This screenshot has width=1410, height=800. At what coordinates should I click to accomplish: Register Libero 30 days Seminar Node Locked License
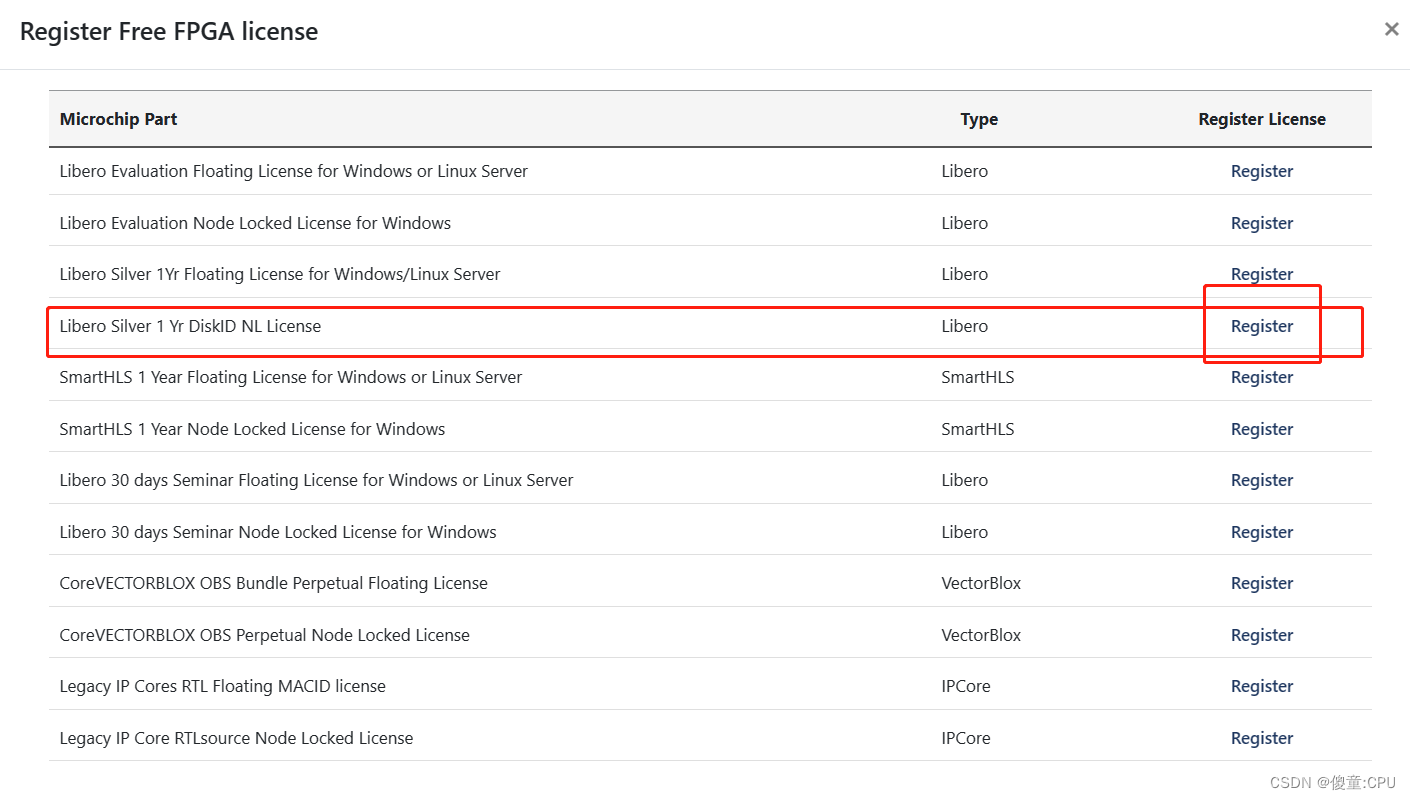pyautogui.click(x=1262, y=532)
